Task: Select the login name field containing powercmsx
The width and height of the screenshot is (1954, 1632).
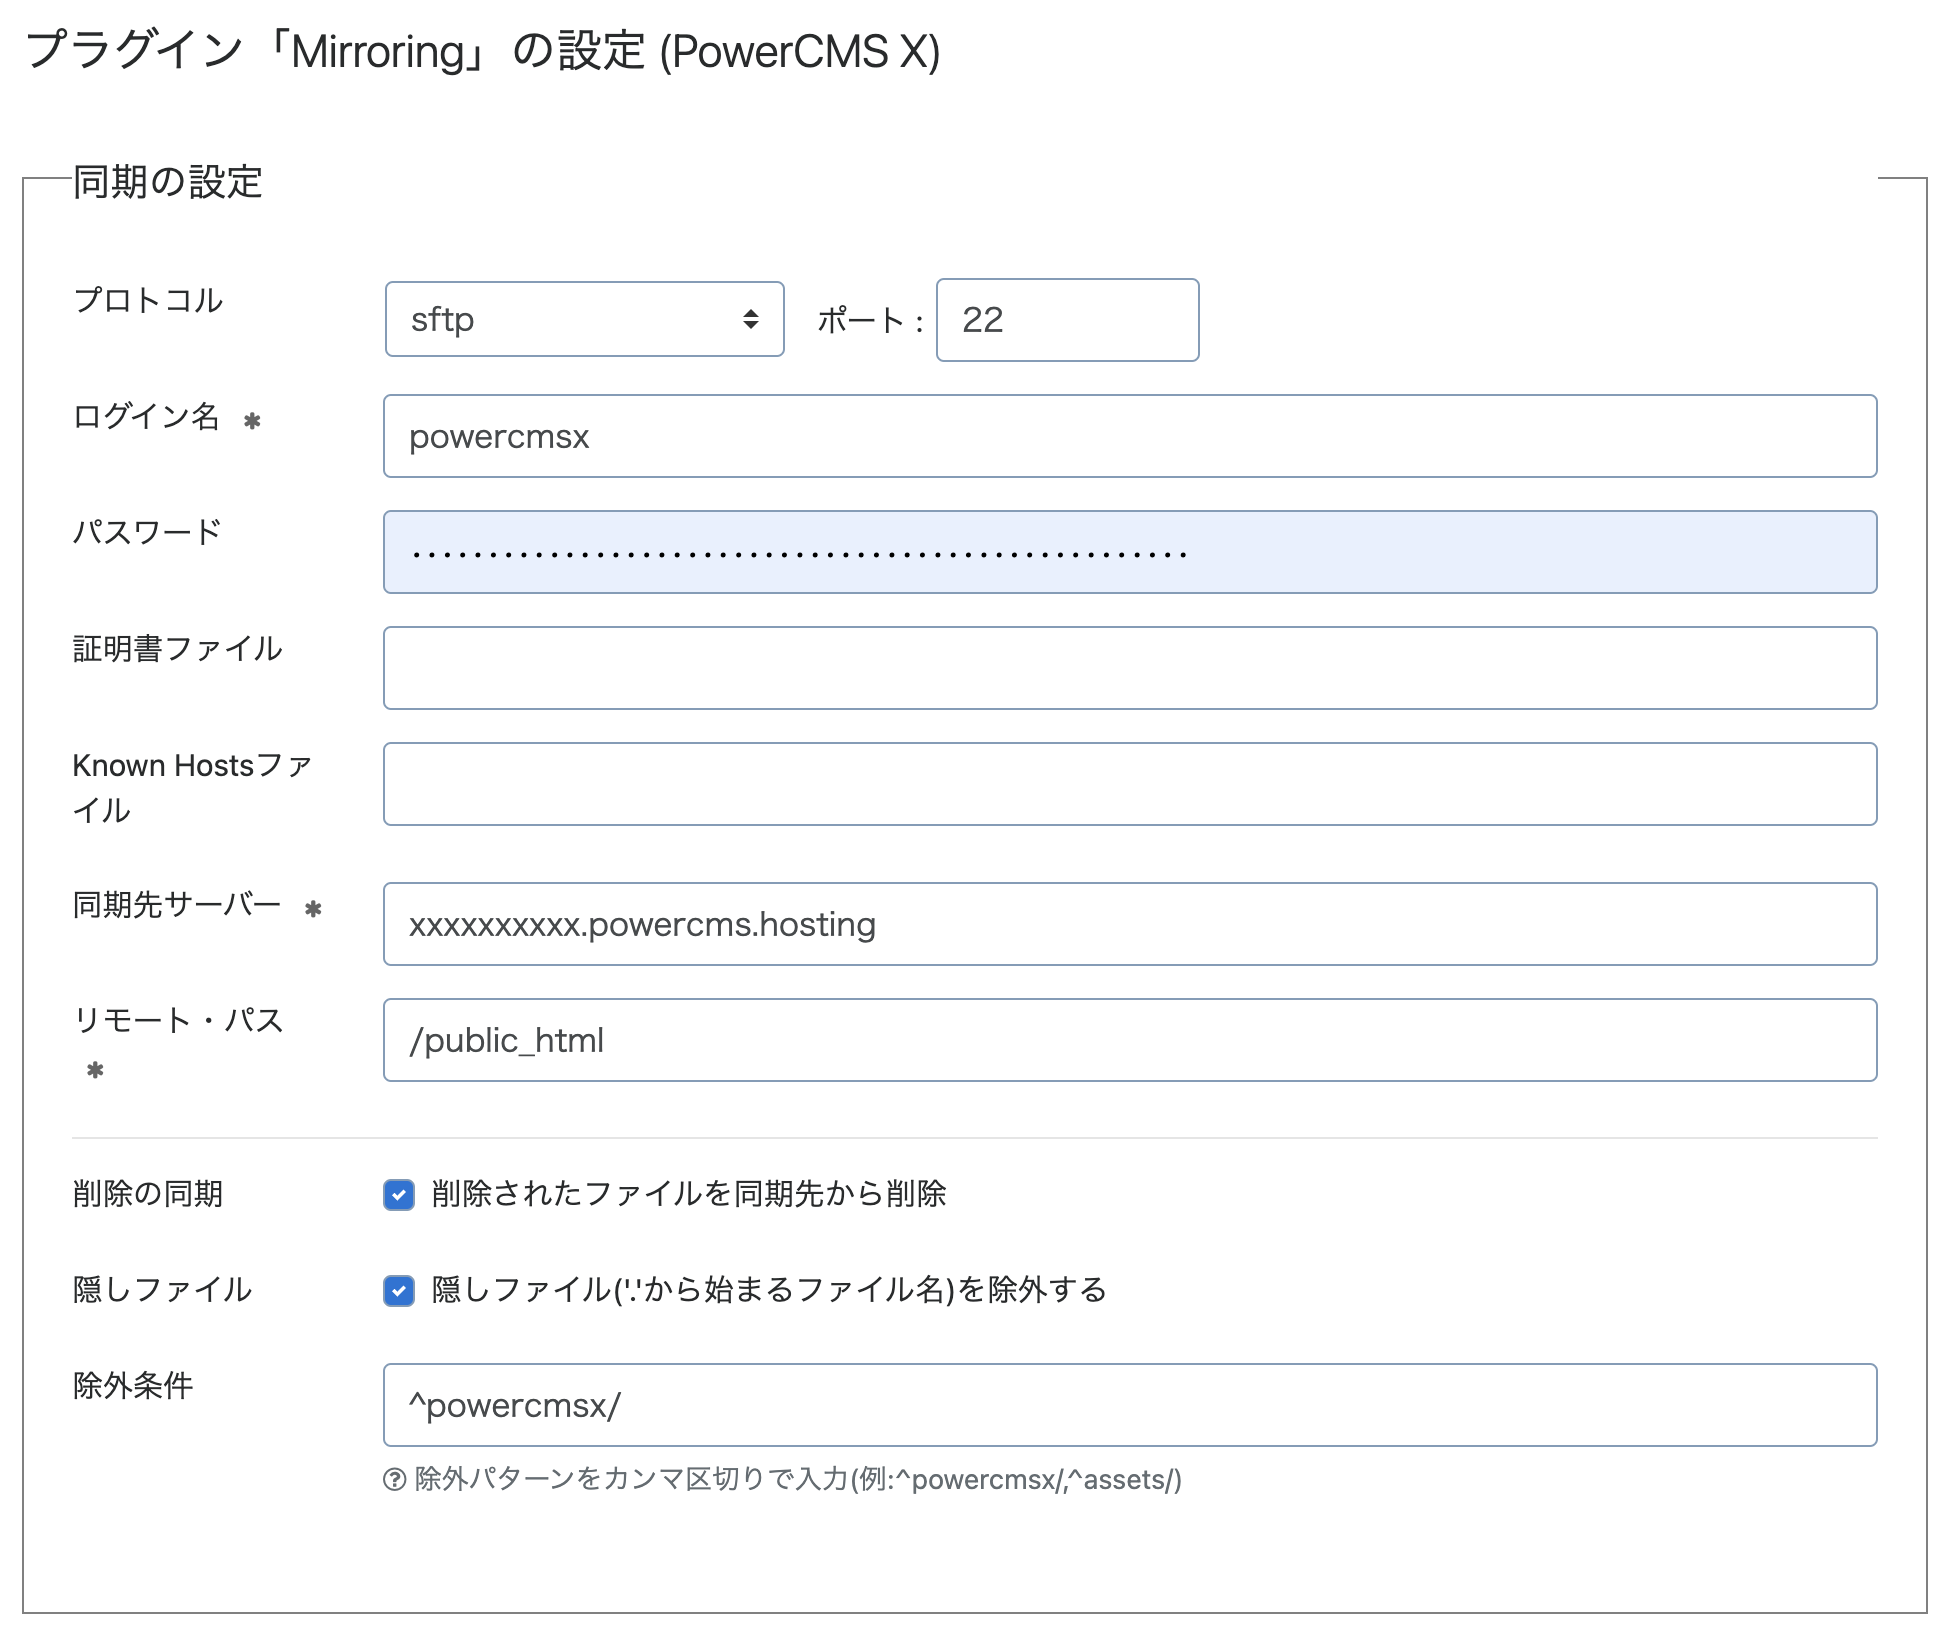Action: pos(1128,436)
